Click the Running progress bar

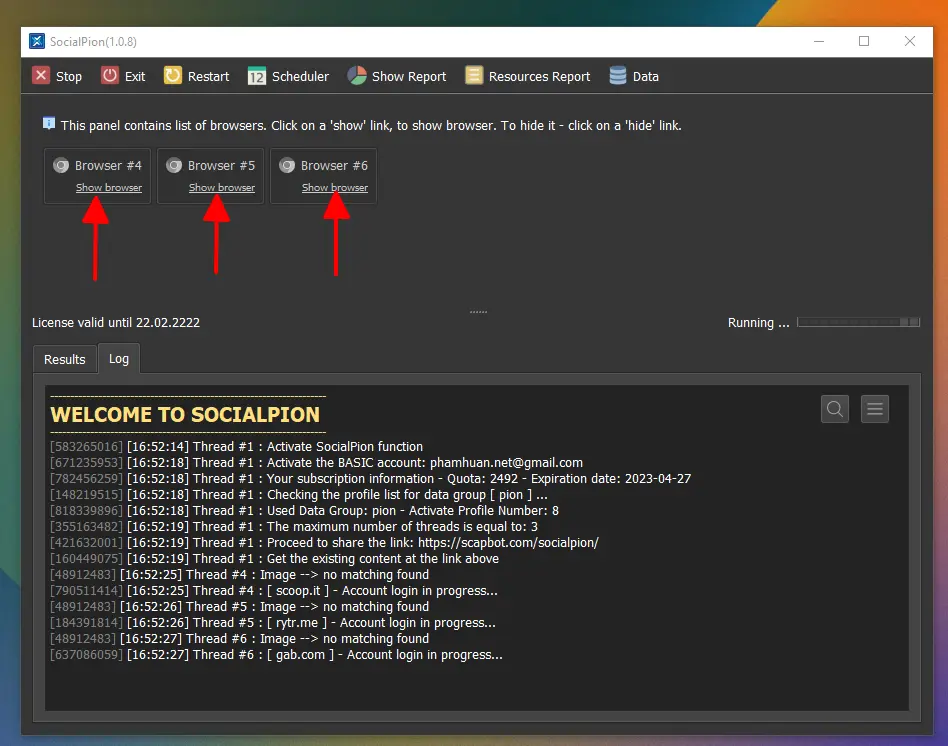[x=859, y=322]
